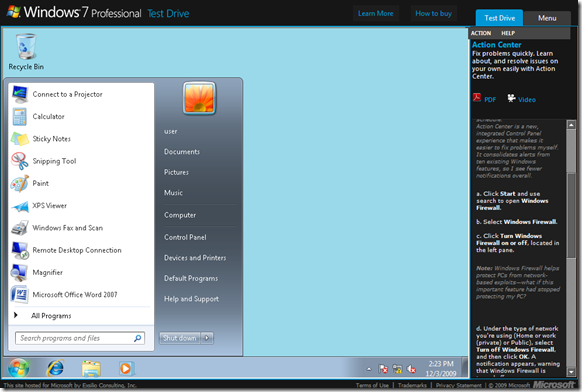Click the sidebar scrollbar thumb

point(571,215)
